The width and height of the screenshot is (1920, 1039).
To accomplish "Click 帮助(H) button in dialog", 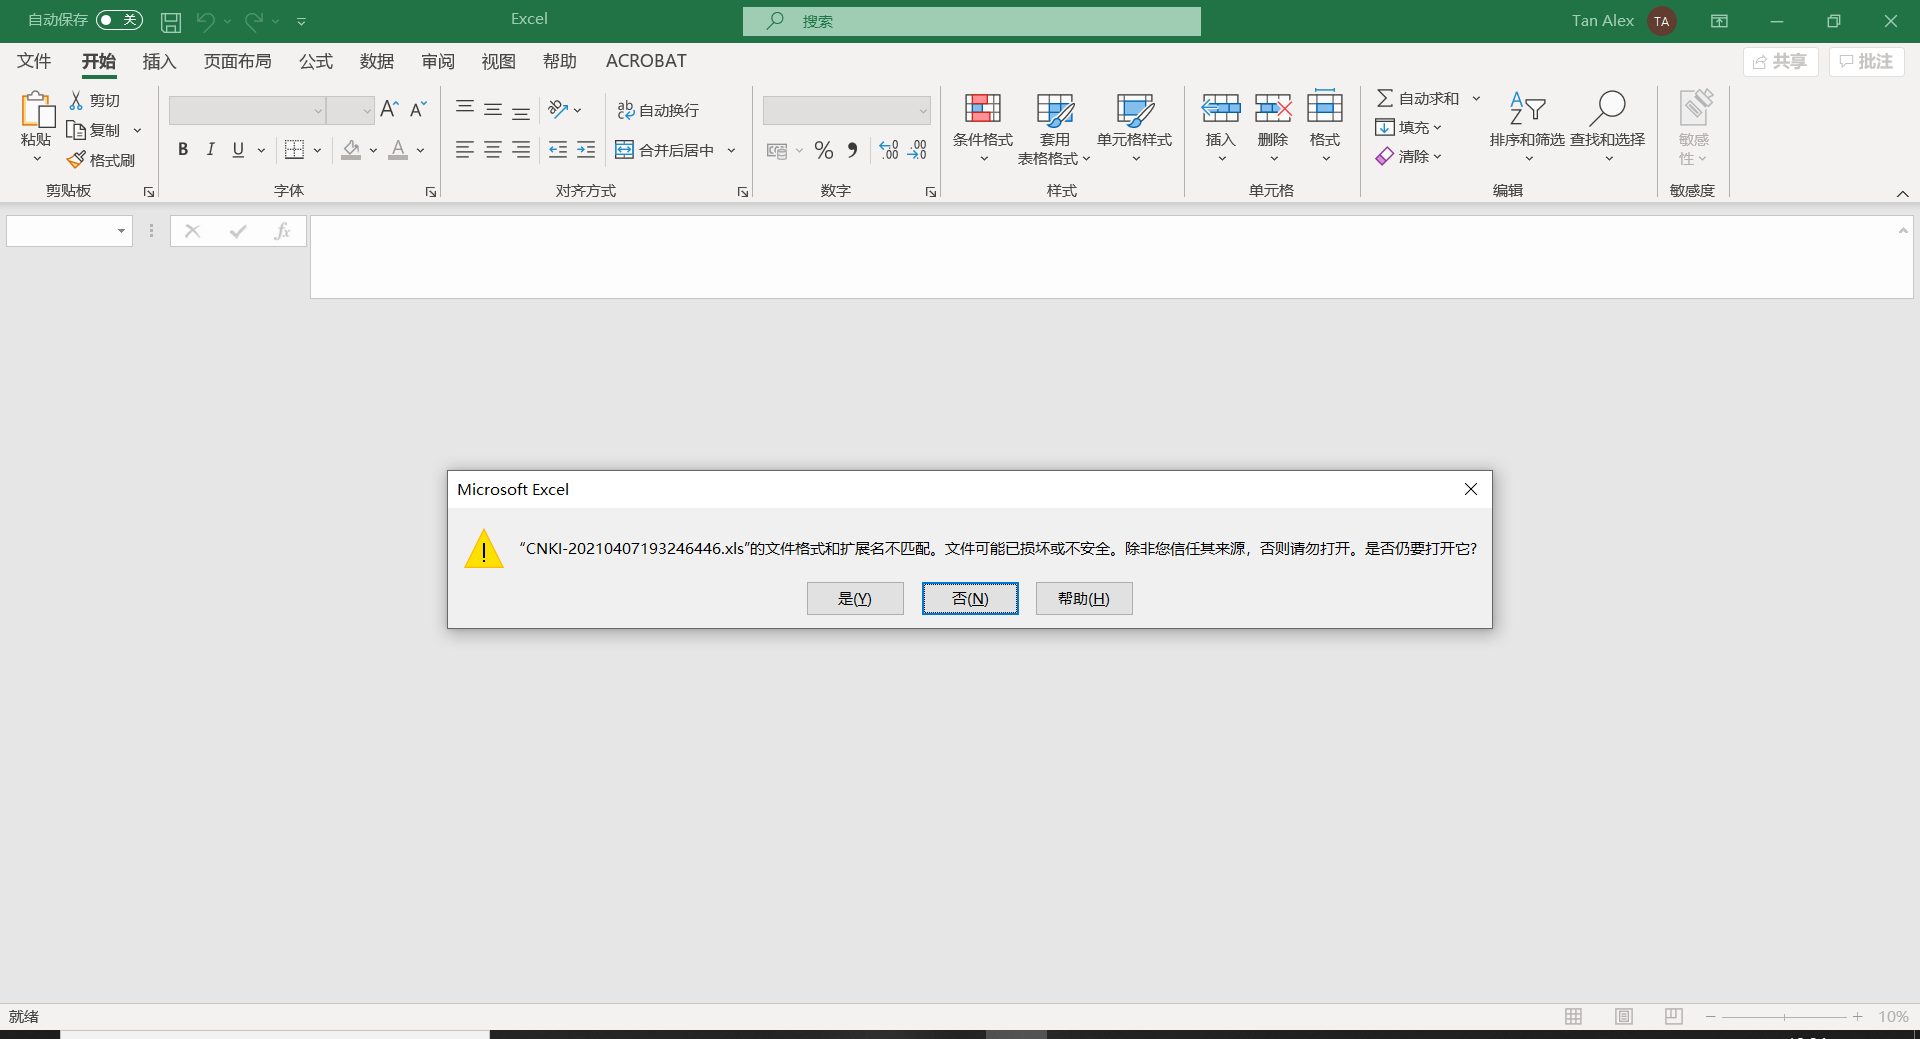I will 1084,598.
